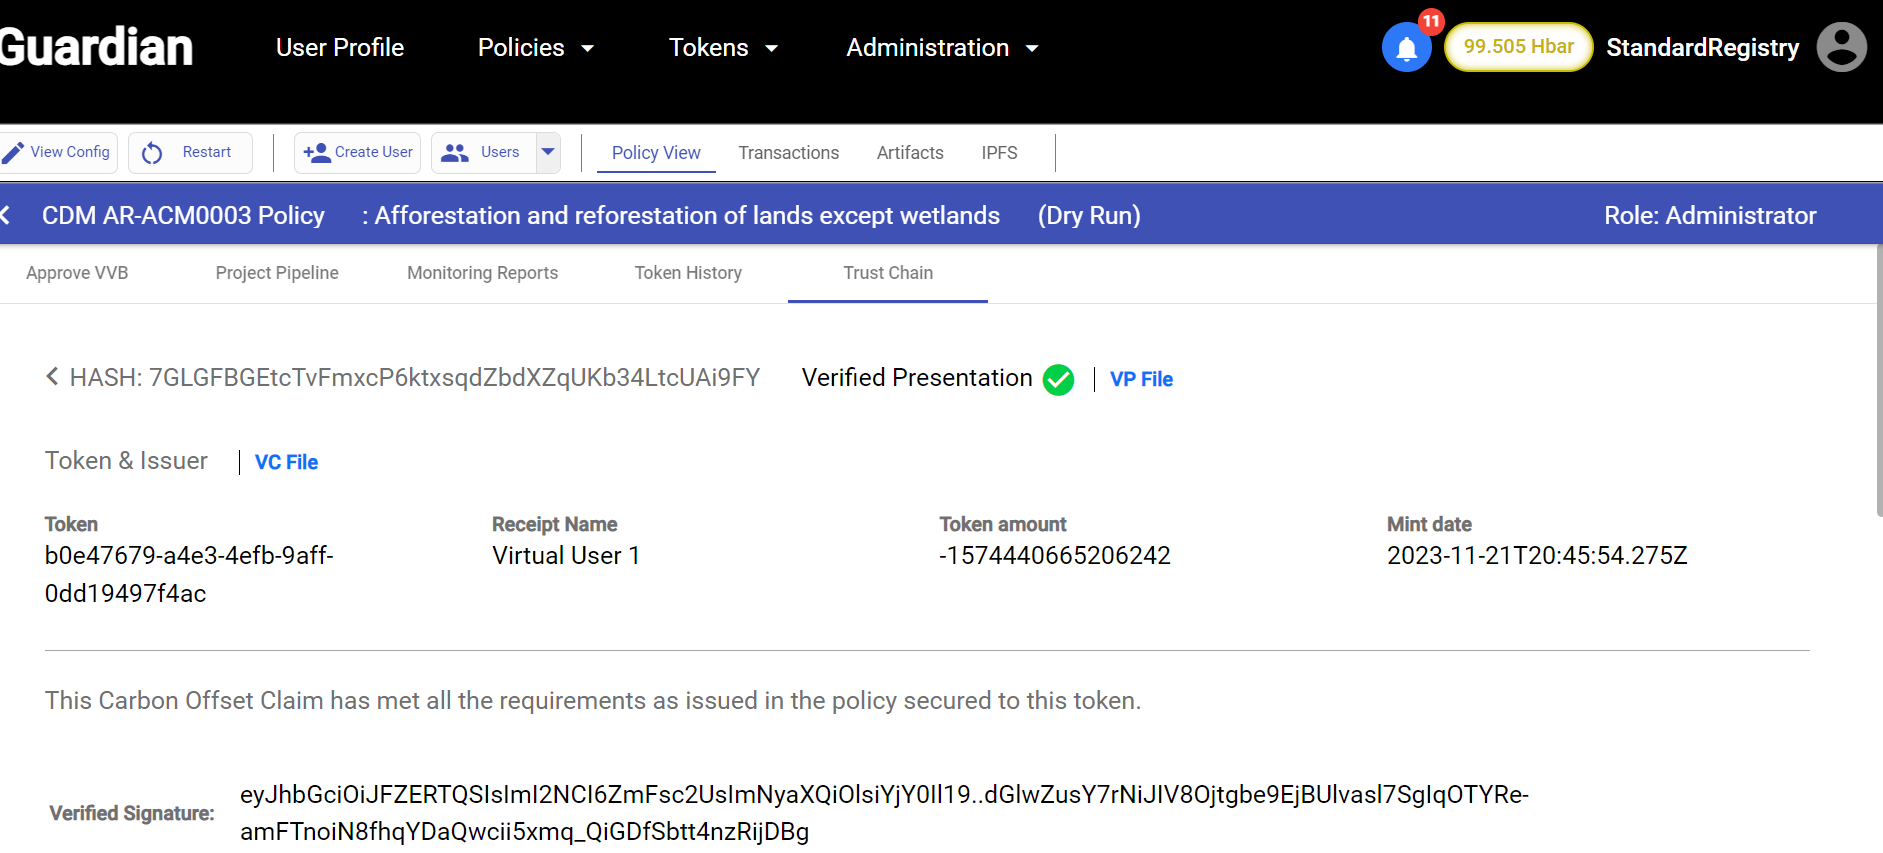This screenshot has width=1883, height=853.
Task: Open the Transactions tab
Action: pyautogui.click(x=788, y=153)
